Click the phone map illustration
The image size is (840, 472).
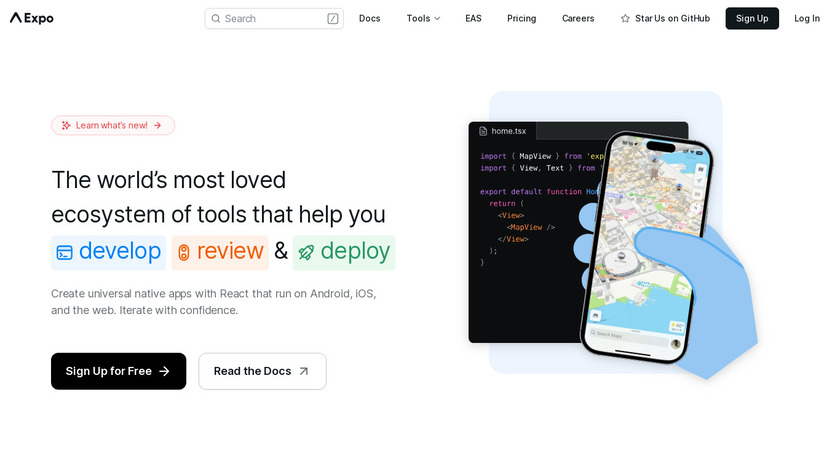click(646, 246)
